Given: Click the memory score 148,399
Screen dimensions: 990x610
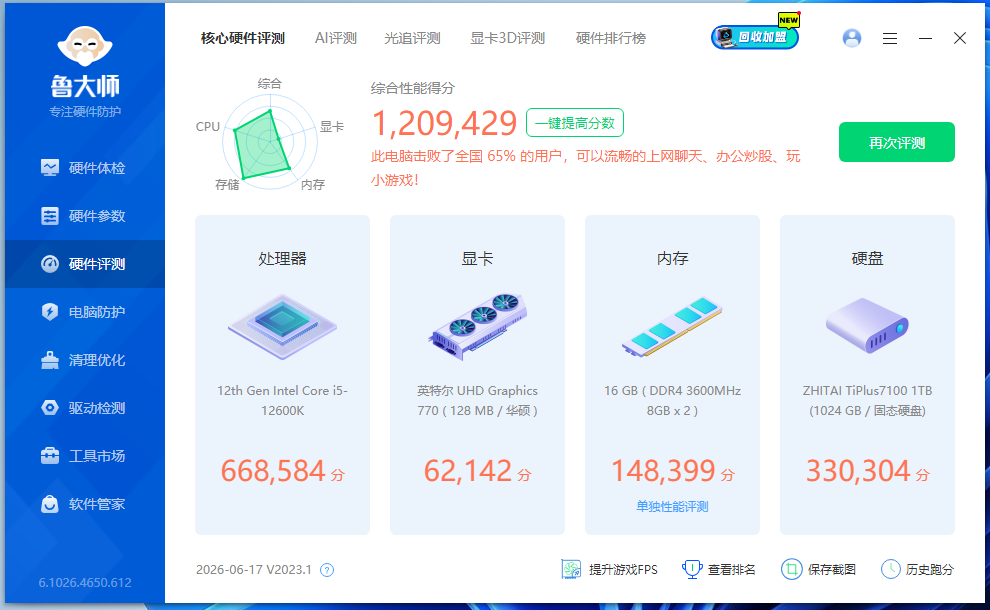Looking at the screenshot, I should [x=664, y=471].
